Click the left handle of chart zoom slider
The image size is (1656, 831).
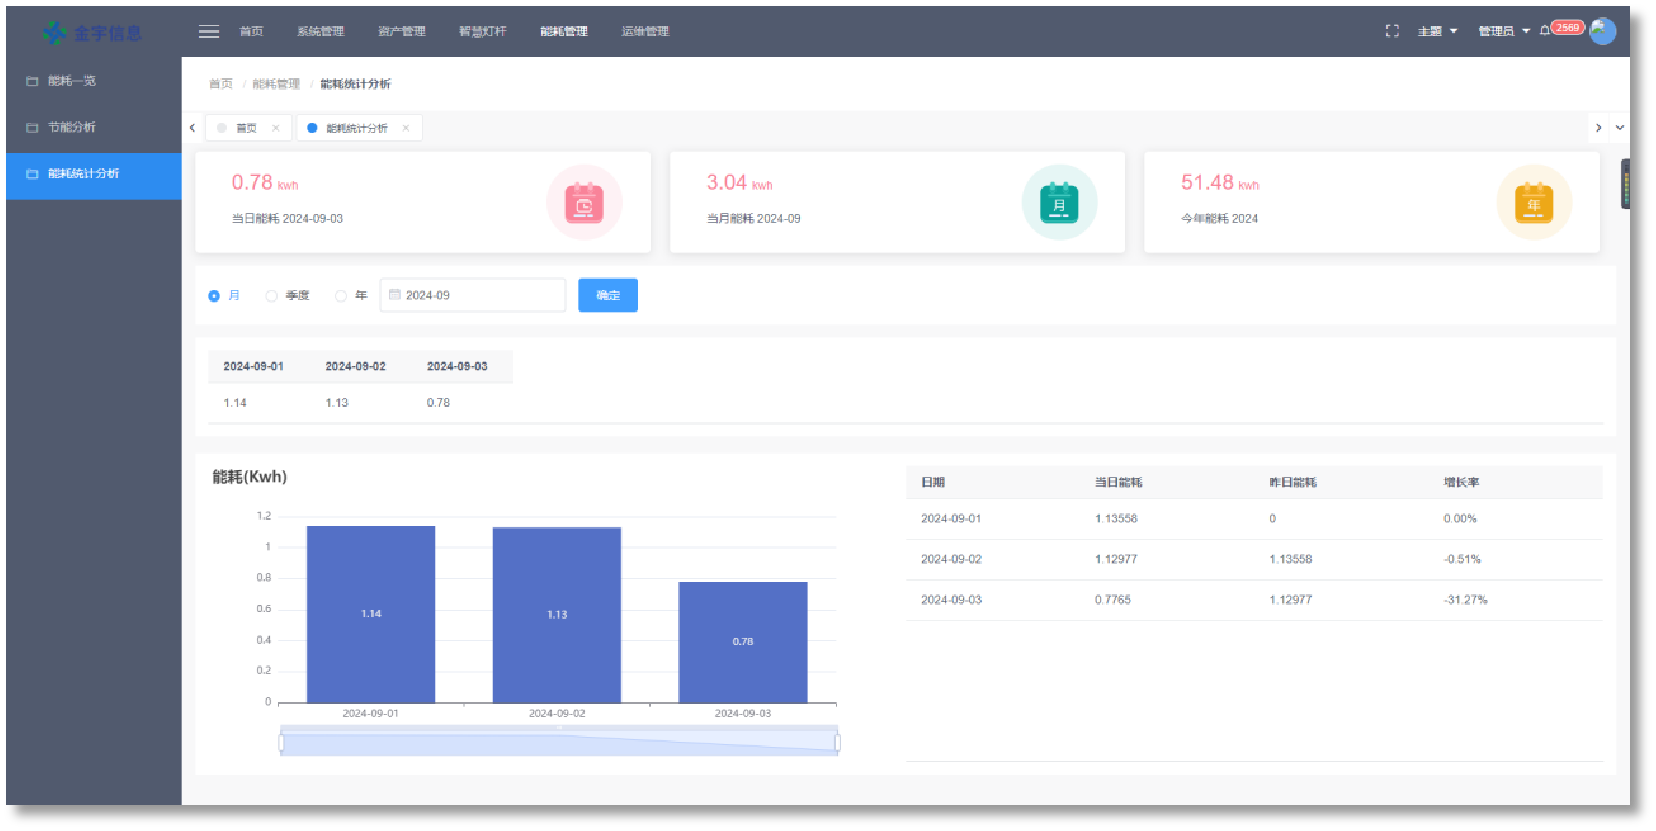pos(281,742)
